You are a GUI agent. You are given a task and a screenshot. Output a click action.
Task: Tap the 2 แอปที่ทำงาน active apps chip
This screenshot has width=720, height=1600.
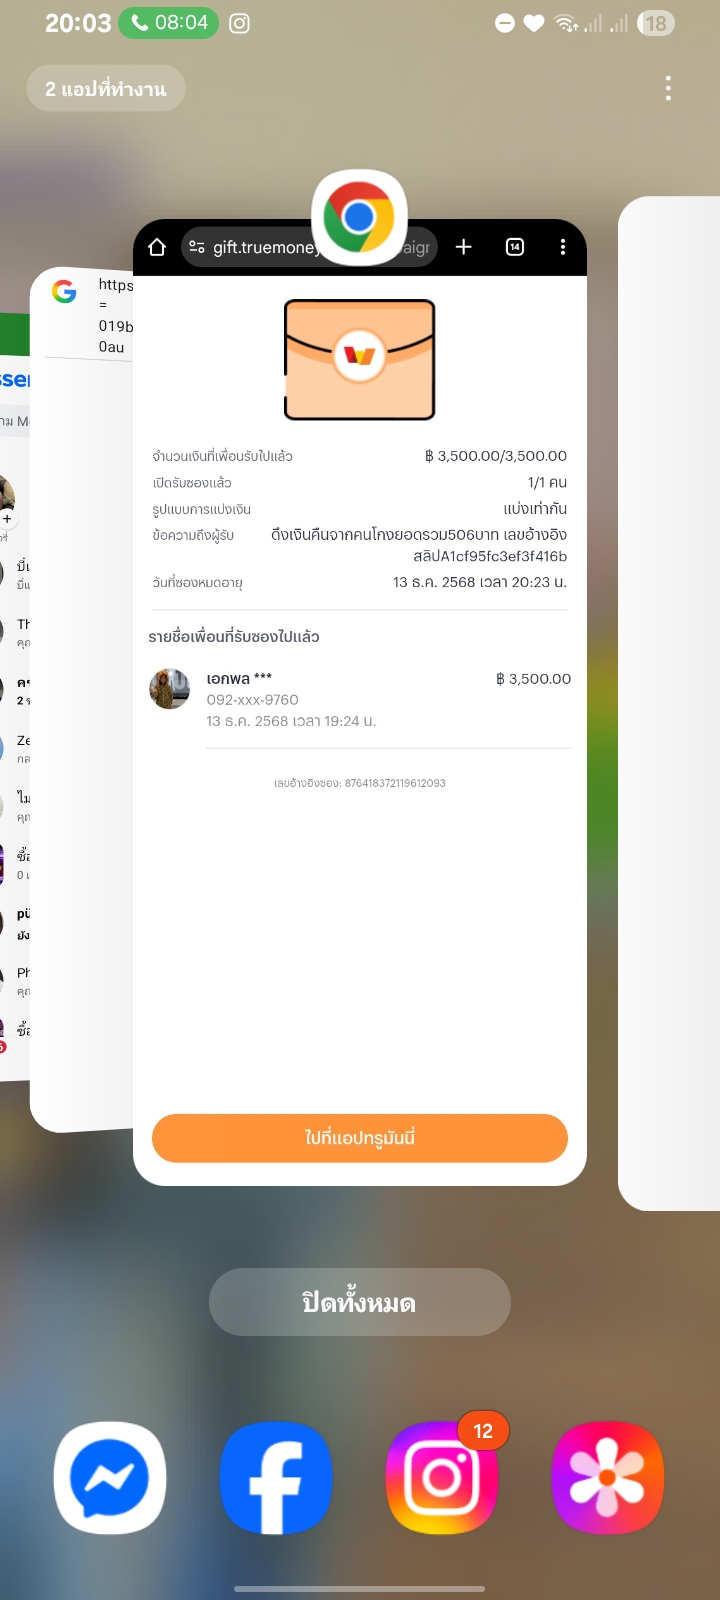point(106,88)
